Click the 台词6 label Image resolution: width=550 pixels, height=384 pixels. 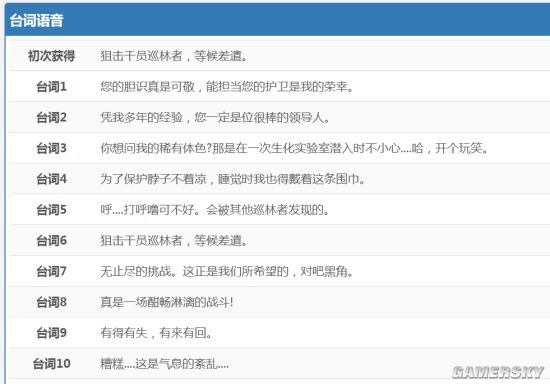tap(51, 241)
